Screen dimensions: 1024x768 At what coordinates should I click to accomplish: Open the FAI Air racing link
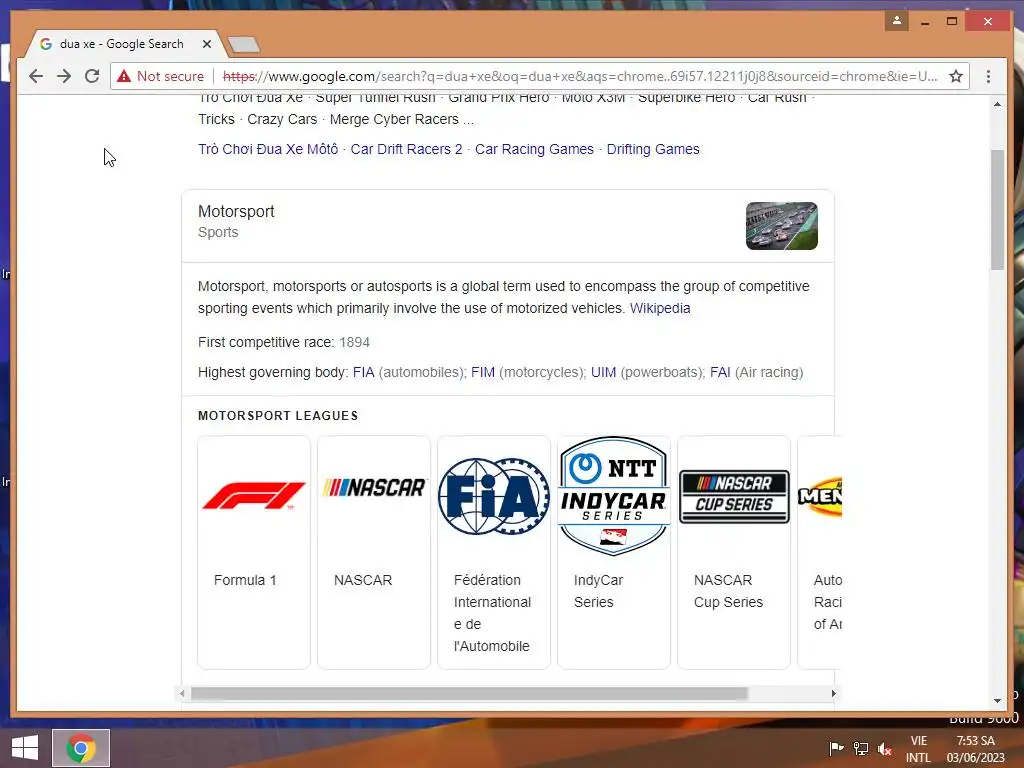pyautogui.click(x=720, y=372)
